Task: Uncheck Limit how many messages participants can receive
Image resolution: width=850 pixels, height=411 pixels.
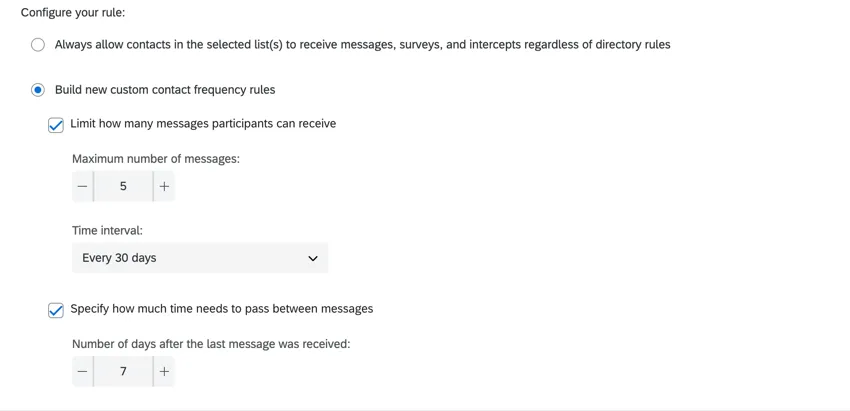Action: tap(56, 125)
